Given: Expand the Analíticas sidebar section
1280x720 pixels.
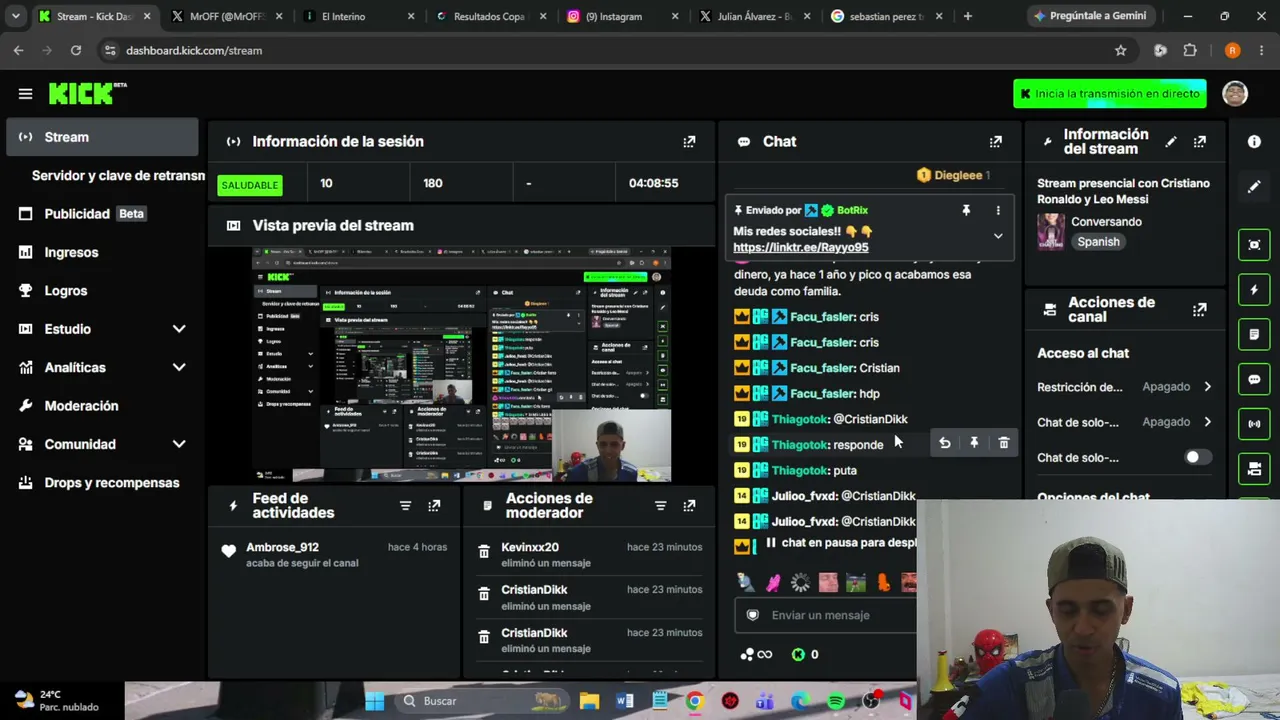Looking at the screenshot, I should 179,367.
